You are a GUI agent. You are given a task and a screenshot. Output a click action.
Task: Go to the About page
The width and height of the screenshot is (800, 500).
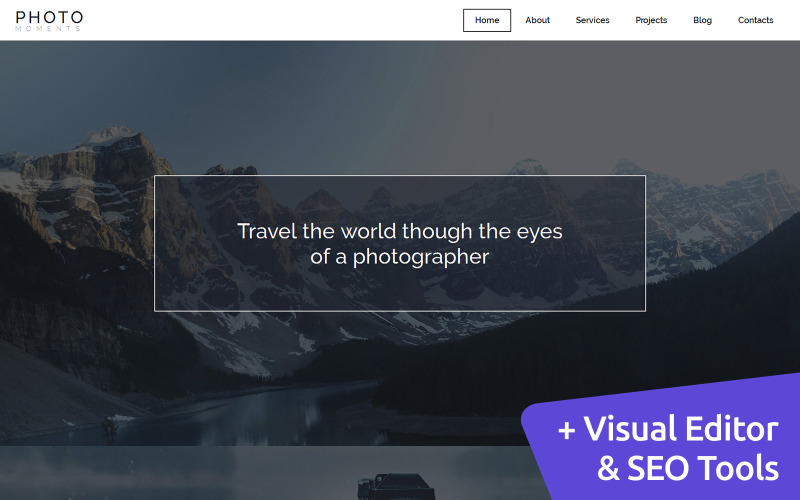[x=537, y=20]
